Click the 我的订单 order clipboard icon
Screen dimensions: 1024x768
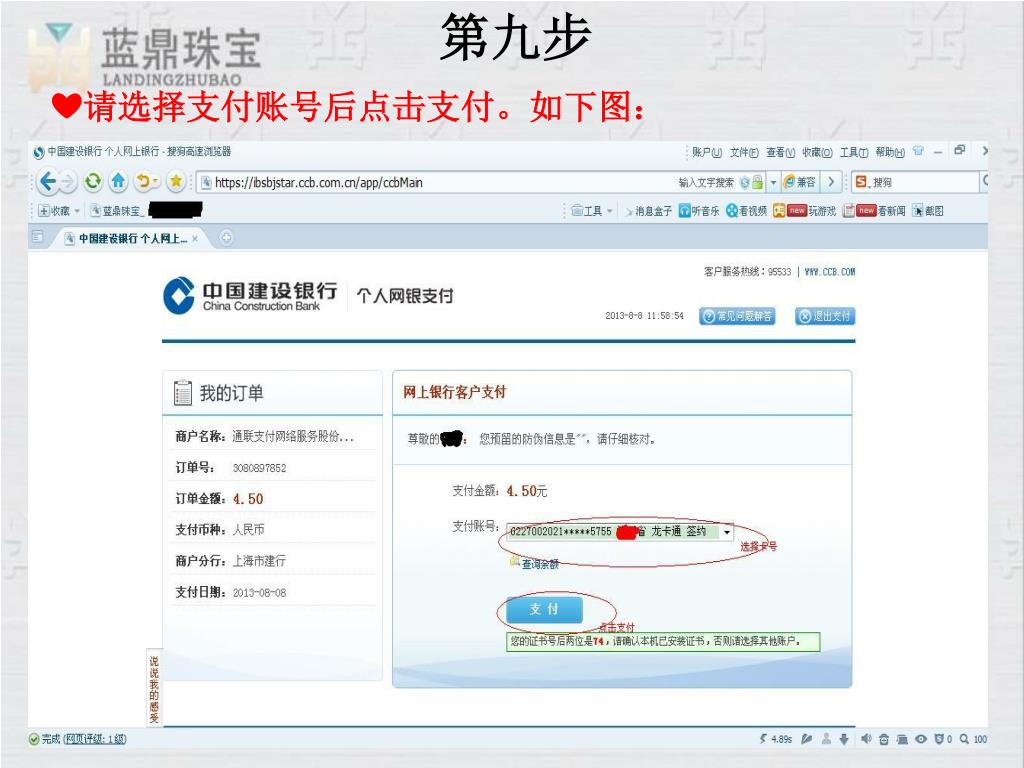click(x=182, y=392)
